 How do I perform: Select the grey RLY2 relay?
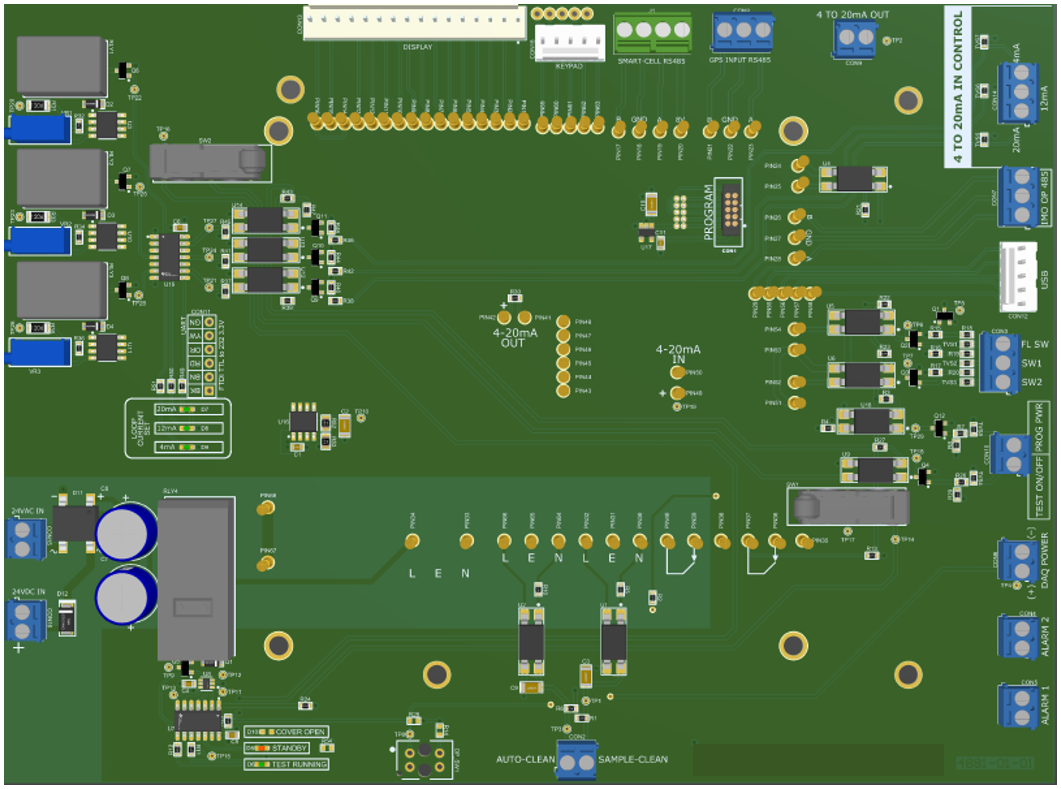point(62,179)
